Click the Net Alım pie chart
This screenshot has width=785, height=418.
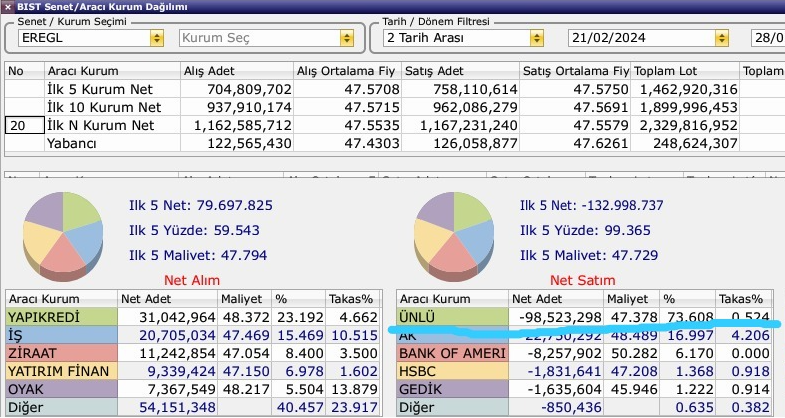click(63, 235)
